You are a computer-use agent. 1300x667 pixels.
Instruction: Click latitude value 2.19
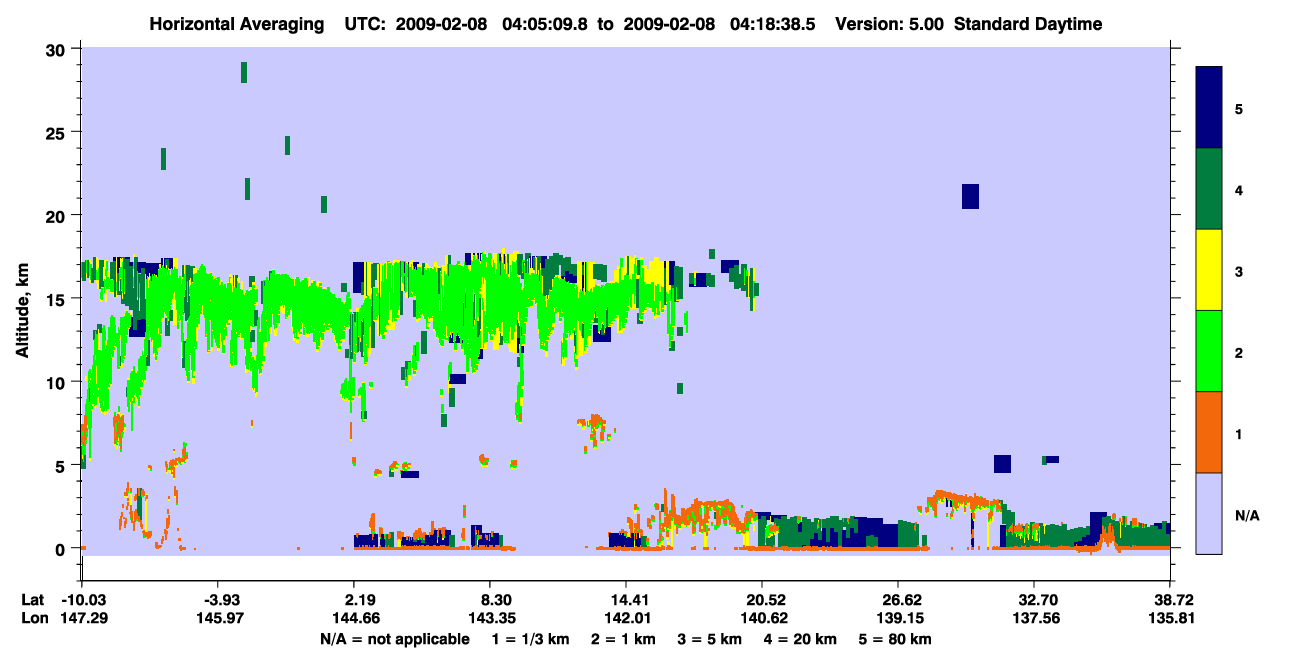click(x=353, y=600)
